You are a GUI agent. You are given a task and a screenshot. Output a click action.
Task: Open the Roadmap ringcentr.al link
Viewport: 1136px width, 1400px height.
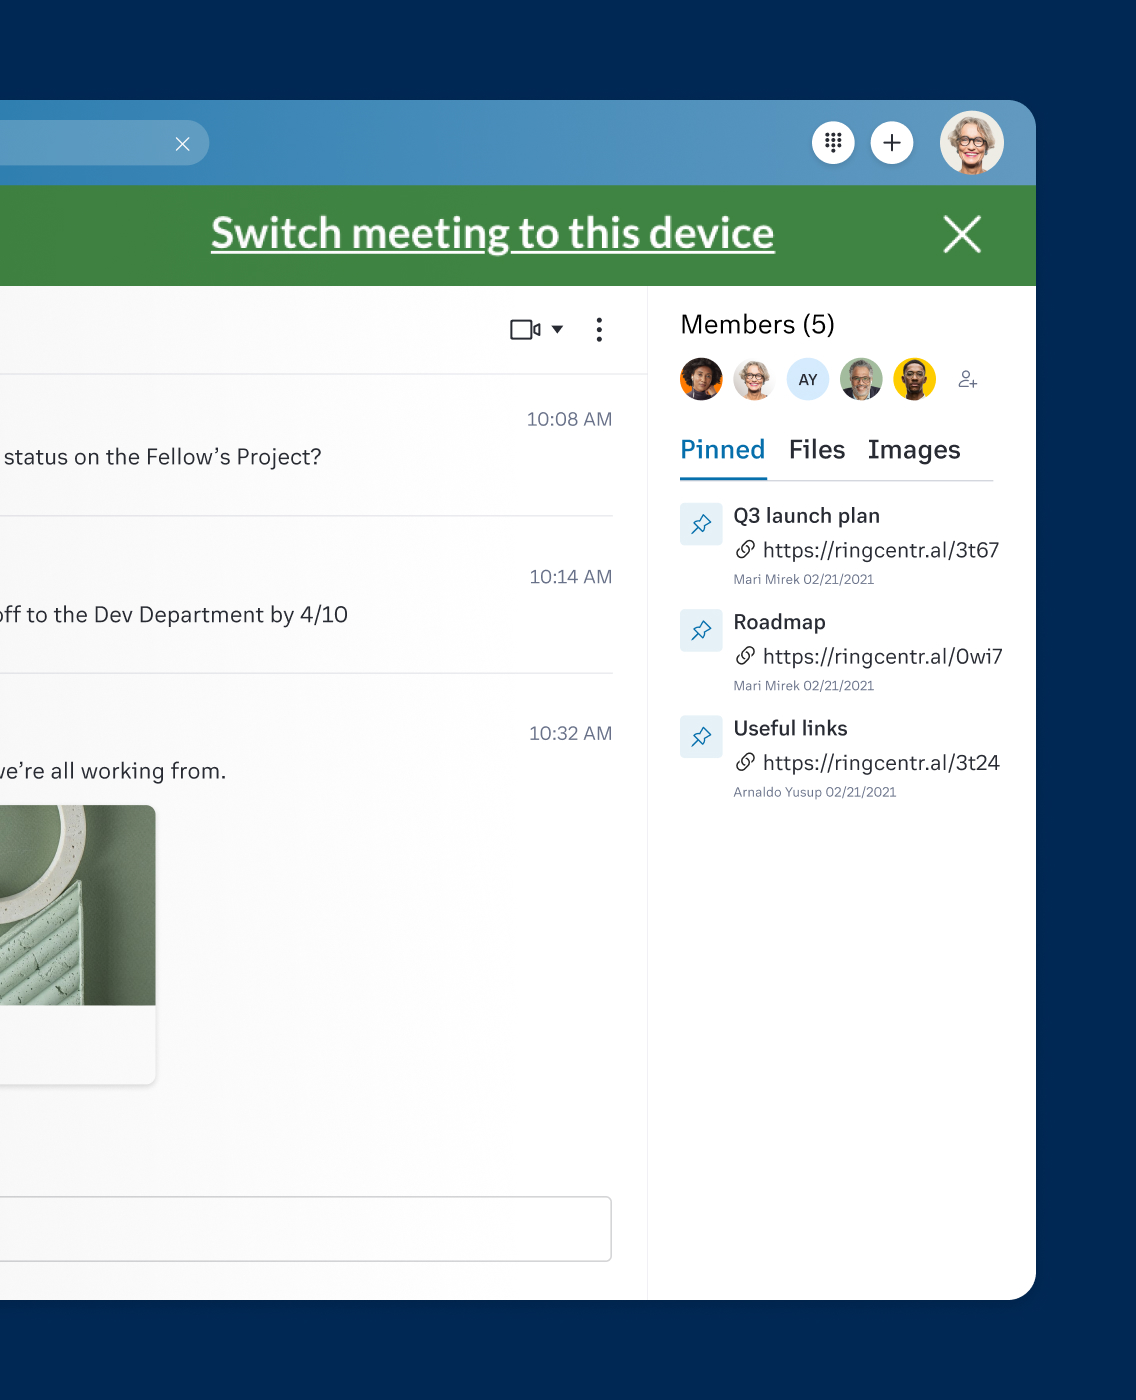click(882, 656)
